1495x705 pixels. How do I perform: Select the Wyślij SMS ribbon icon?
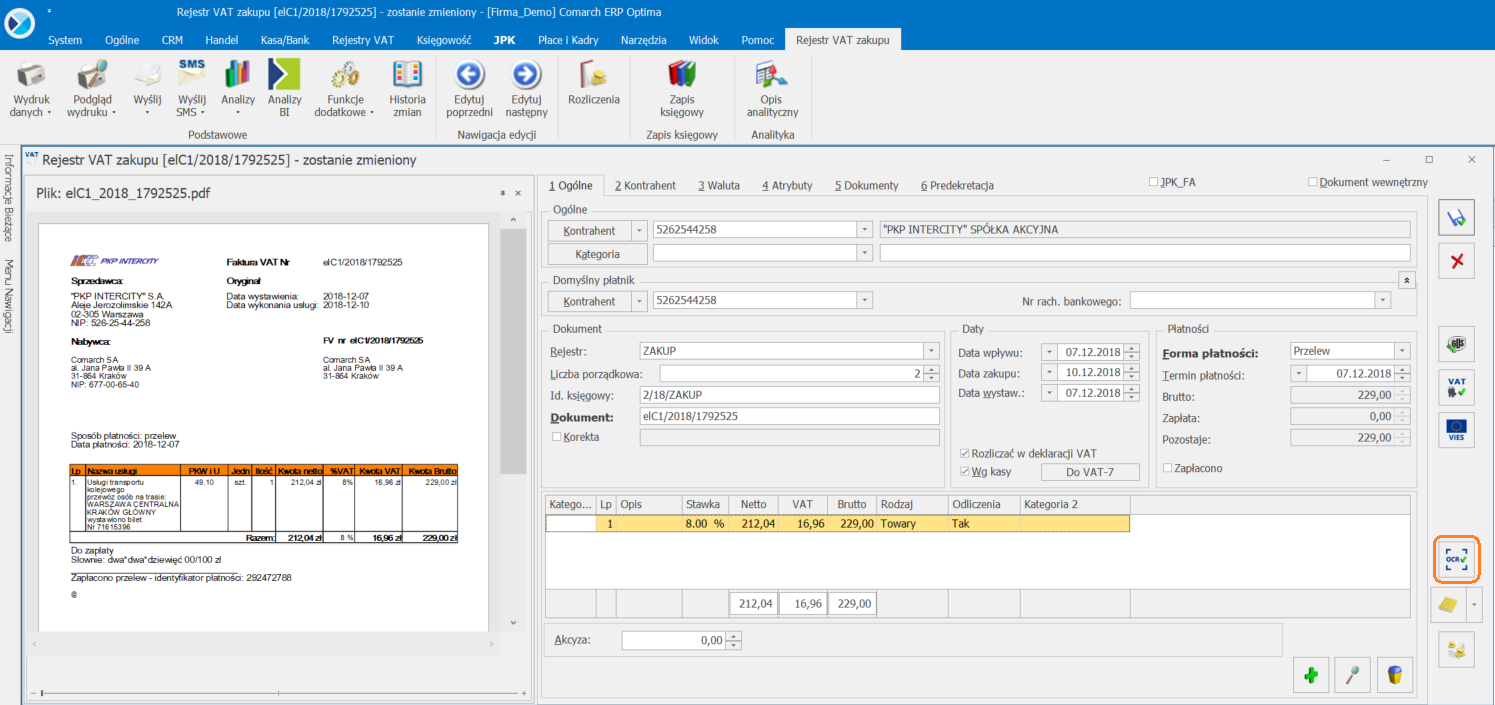(191, 75)
